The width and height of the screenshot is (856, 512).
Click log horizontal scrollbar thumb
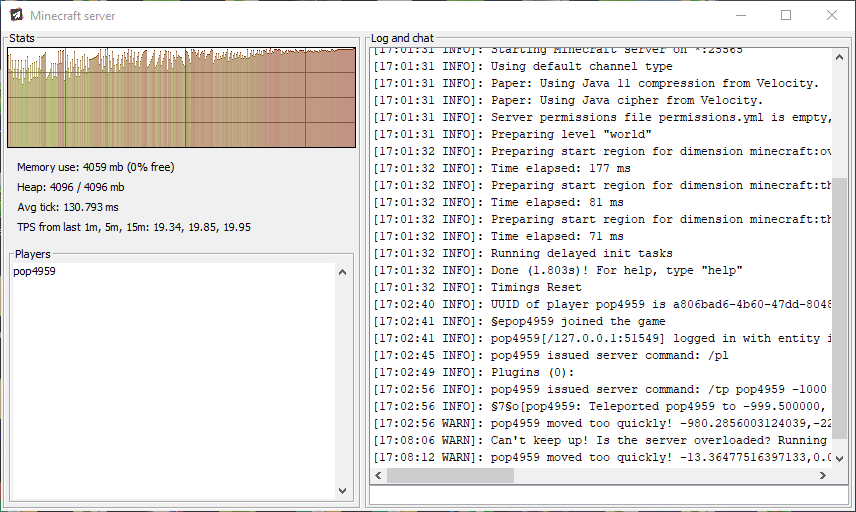(450, 475)
